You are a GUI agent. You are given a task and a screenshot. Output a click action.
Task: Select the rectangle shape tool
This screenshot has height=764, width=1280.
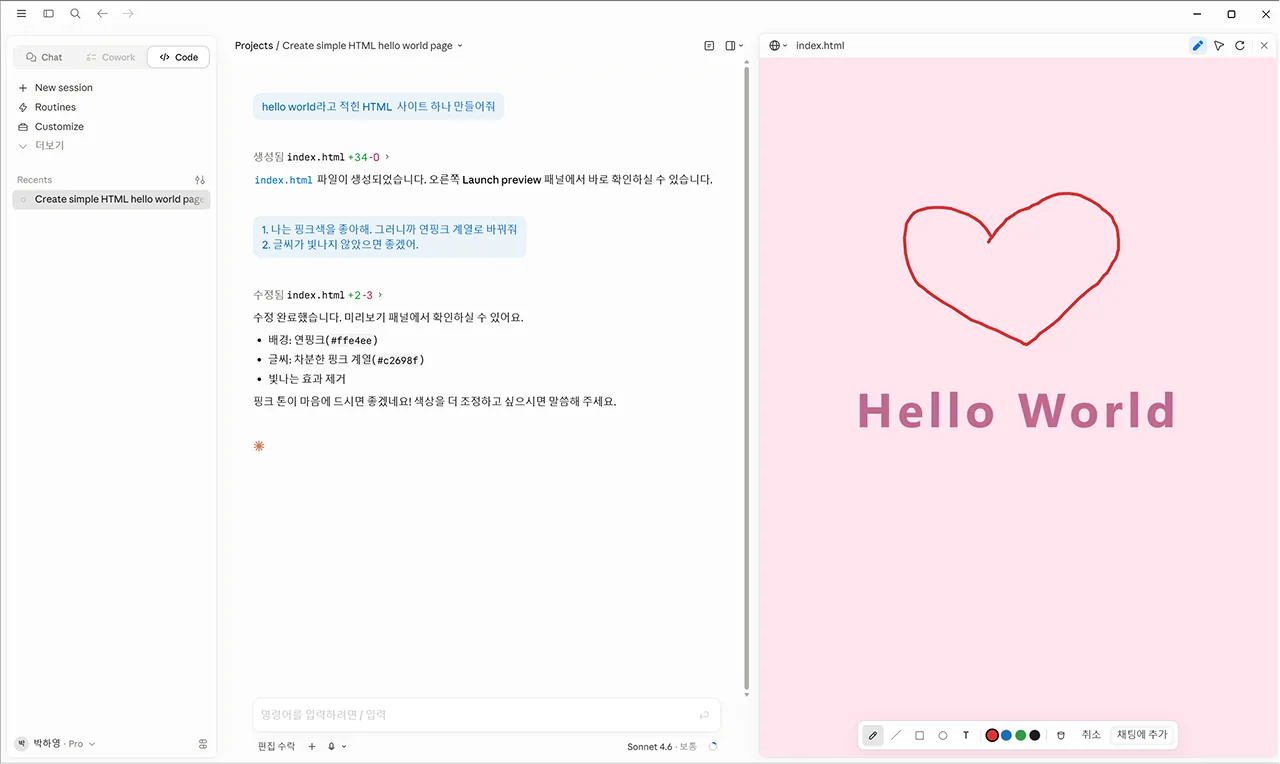pos(919,735)
